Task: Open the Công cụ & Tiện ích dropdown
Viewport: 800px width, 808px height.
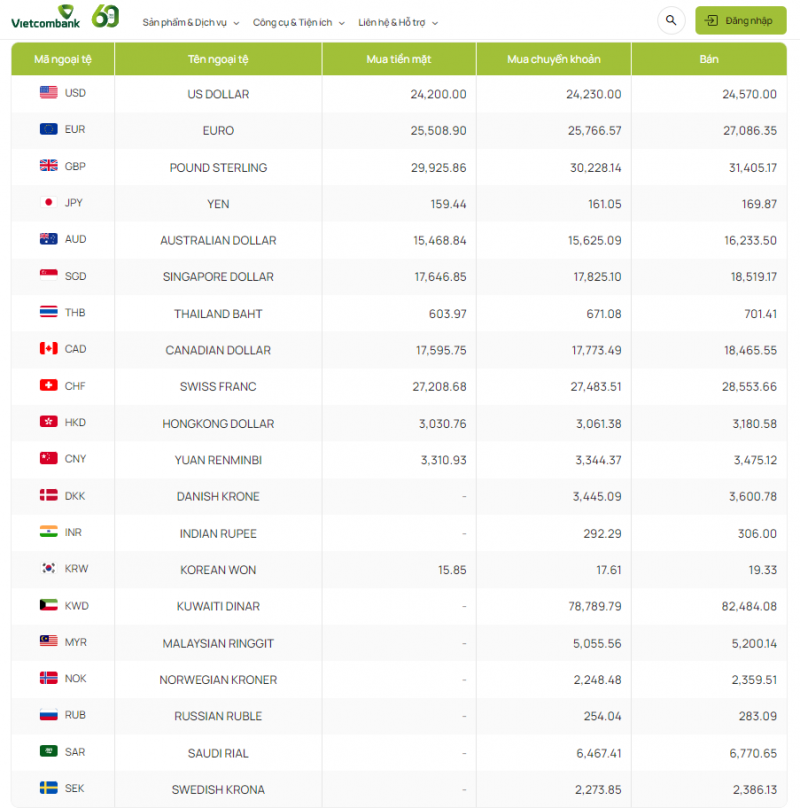Action: point(298,22)
